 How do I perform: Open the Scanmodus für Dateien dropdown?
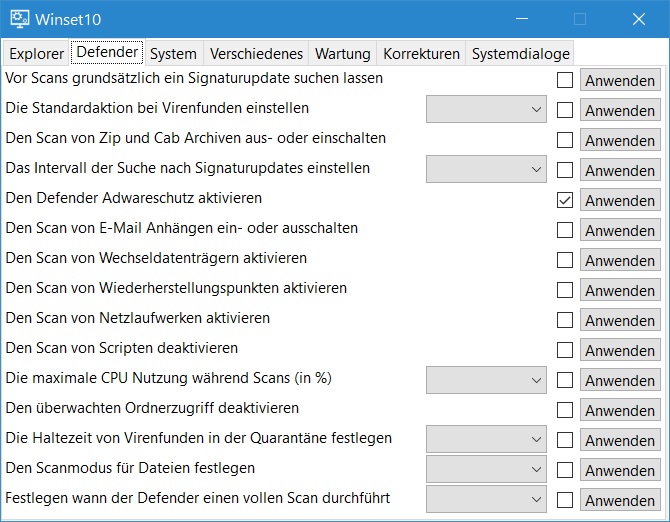coord(486,470)
